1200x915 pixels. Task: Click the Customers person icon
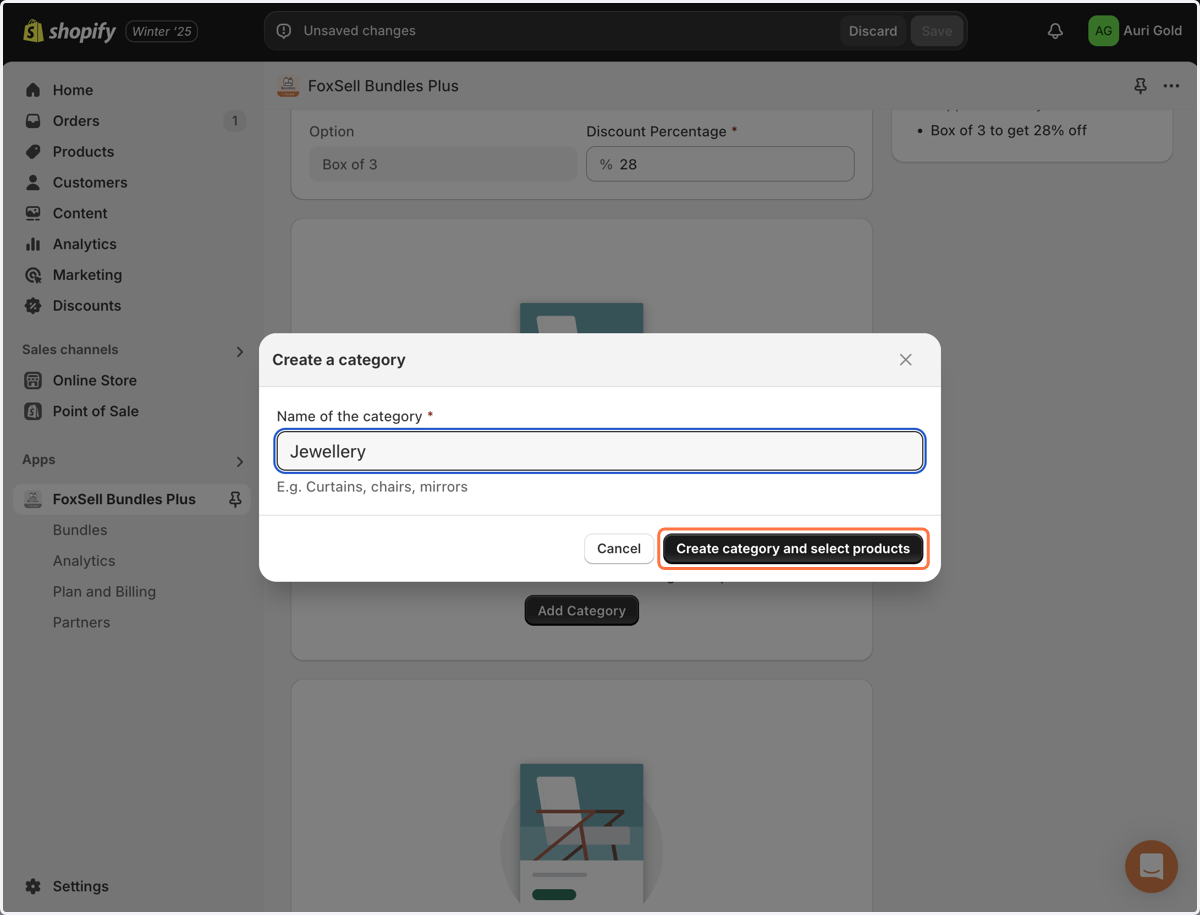click(x=33, y=183)
